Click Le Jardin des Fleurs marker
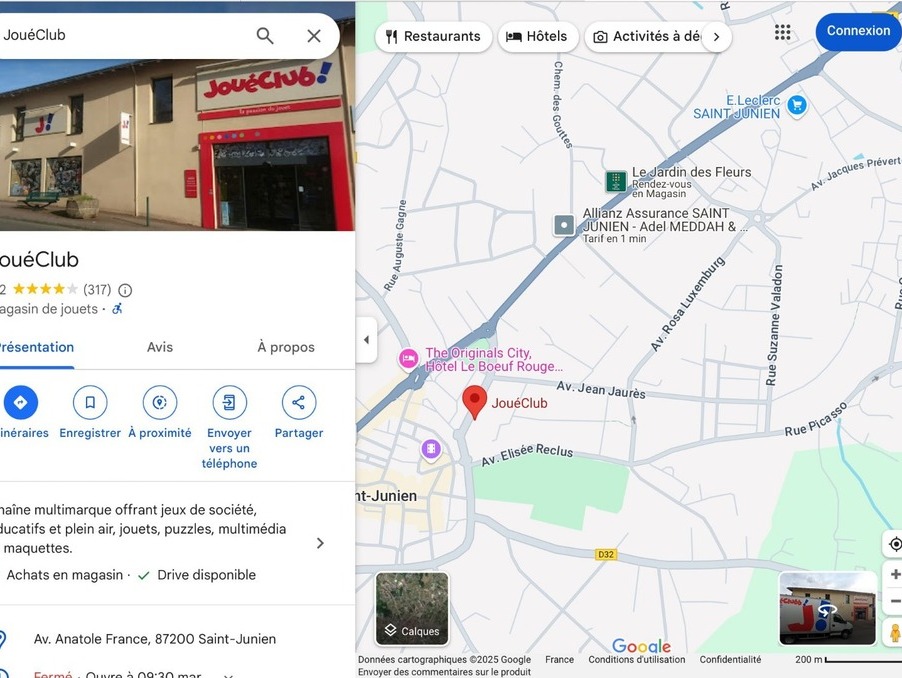The image size is (902, 678). point(616,181)
